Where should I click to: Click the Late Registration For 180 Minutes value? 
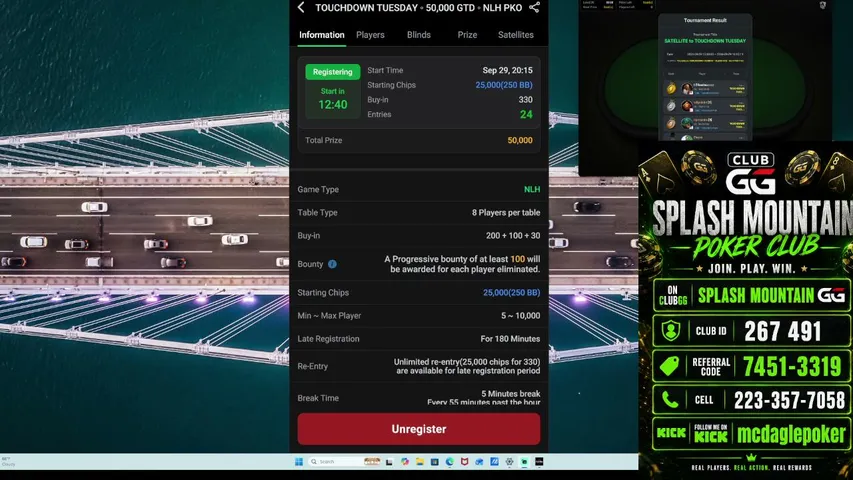[510, 339]
